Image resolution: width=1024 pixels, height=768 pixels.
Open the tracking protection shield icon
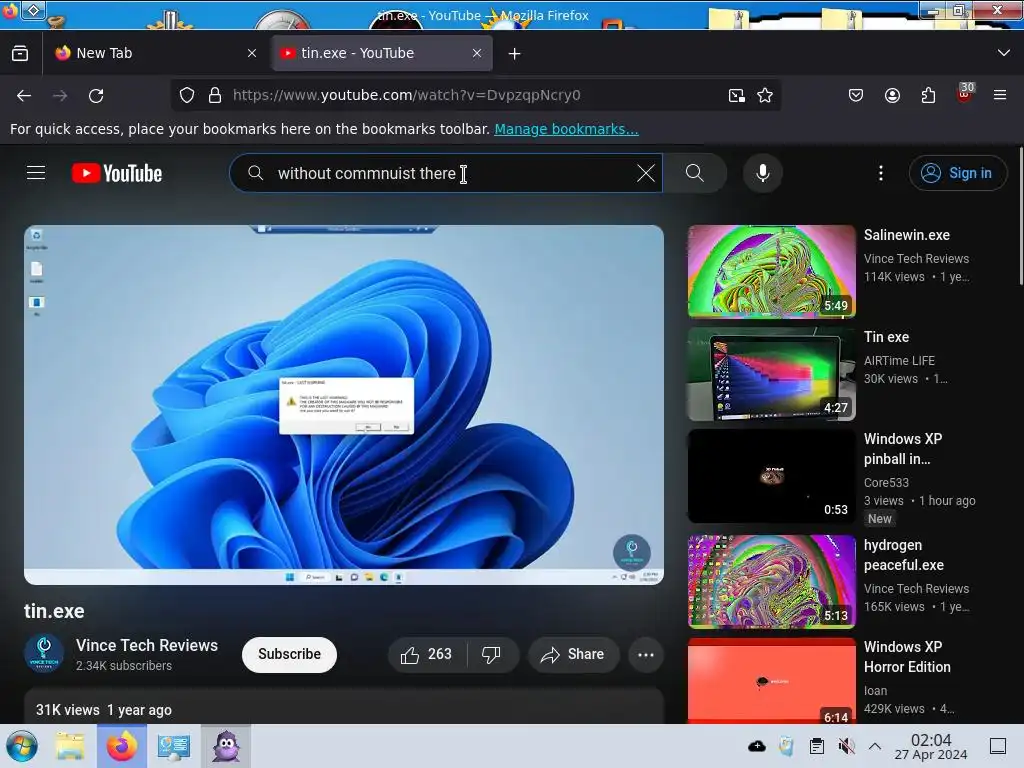pyautogui.click(x=187, y=95)
